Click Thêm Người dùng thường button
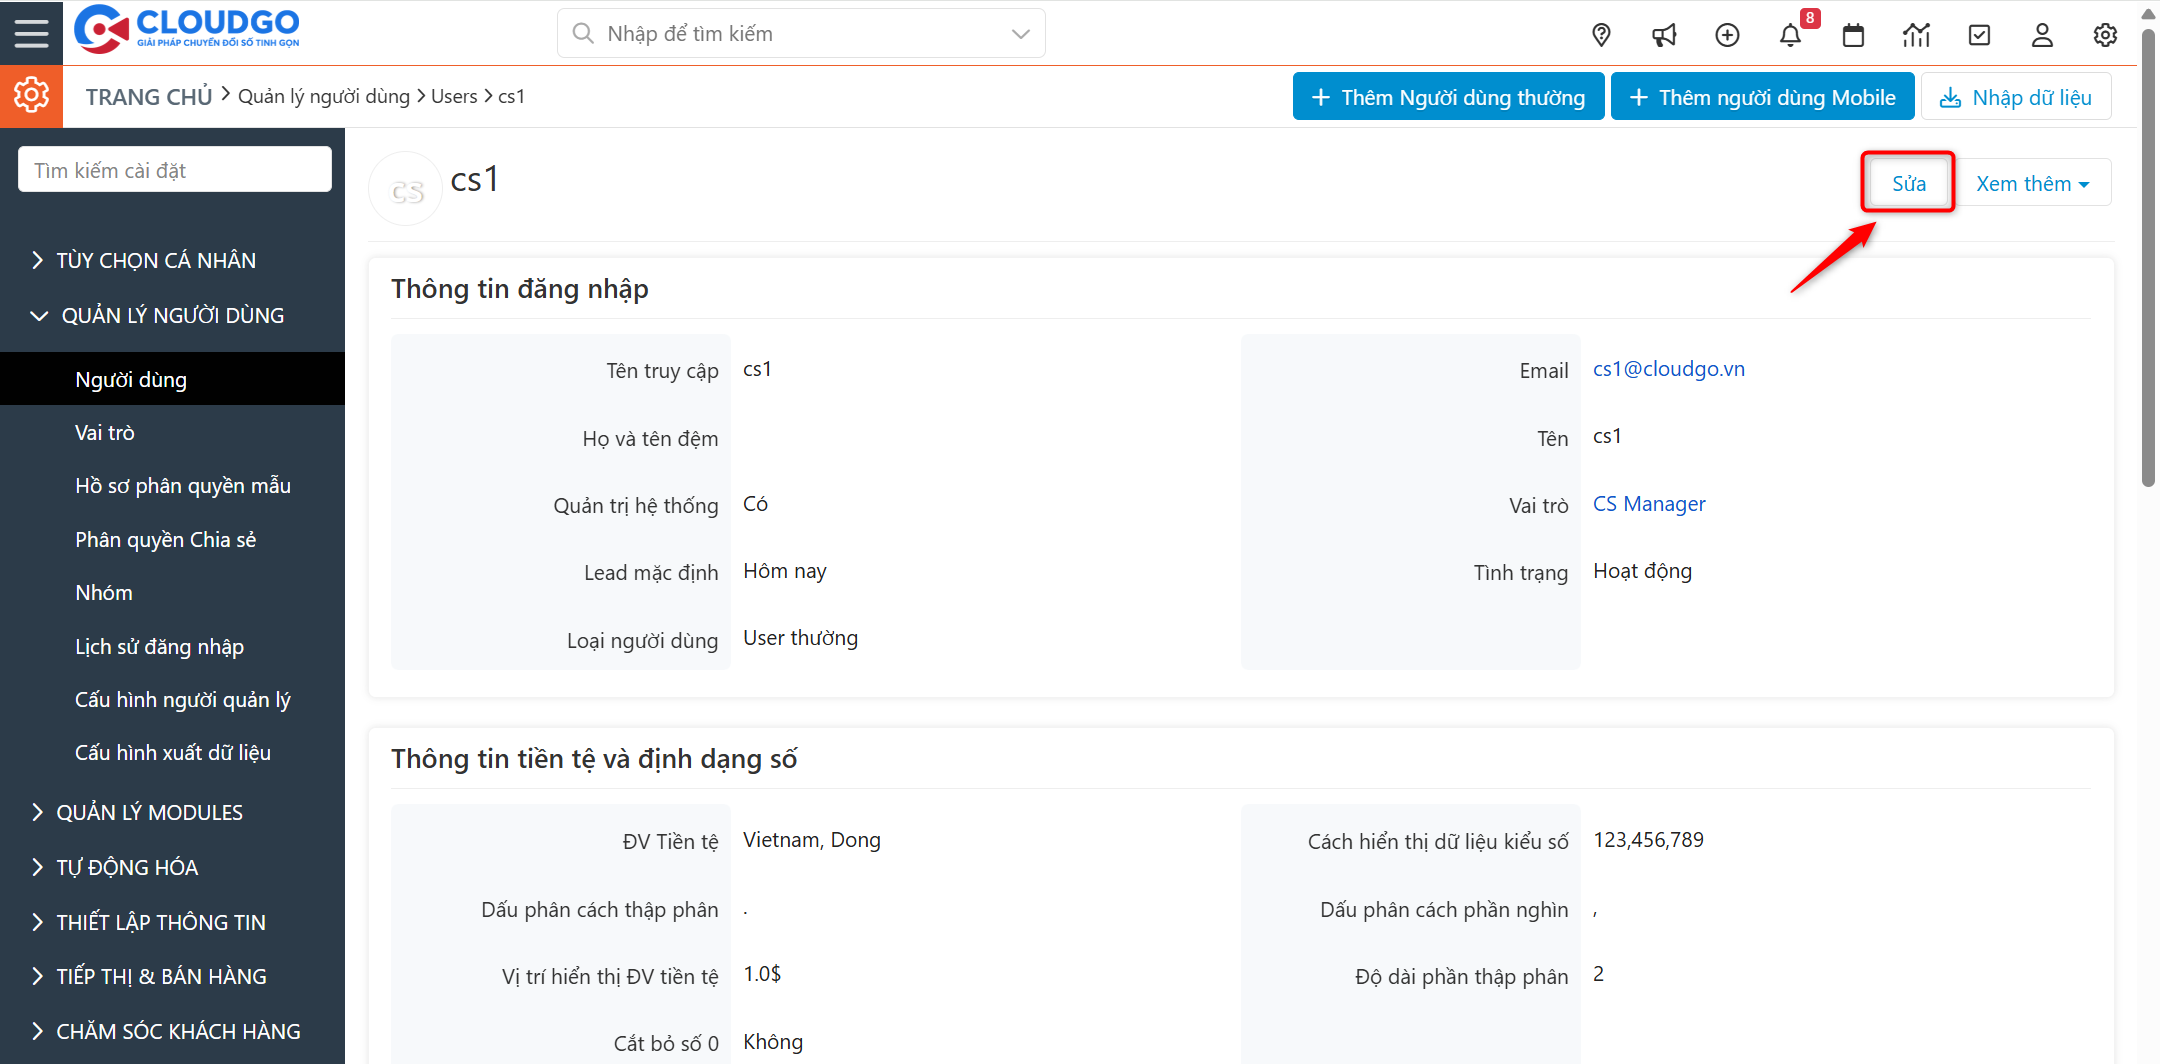This screenshot has height=1064, width=2160. tap(1447, 96)
